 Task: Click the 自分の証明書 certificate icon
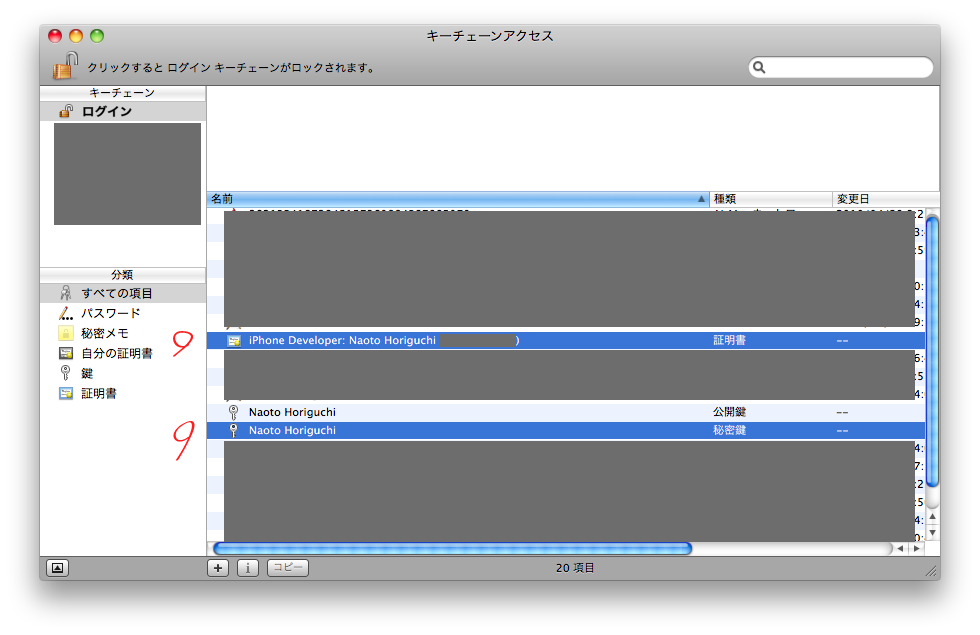tap(66, 353)
